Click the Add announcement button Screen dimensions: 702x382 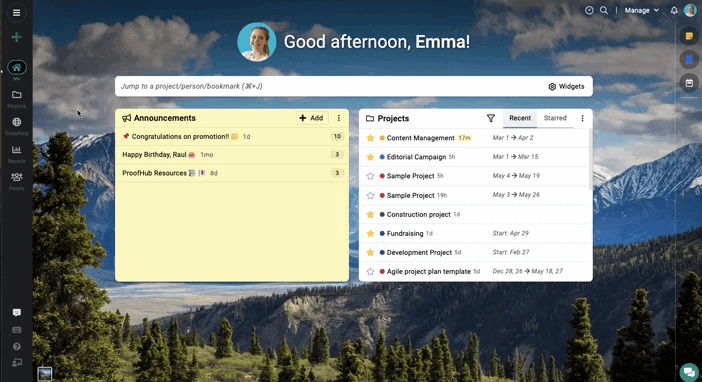point(312,118)
